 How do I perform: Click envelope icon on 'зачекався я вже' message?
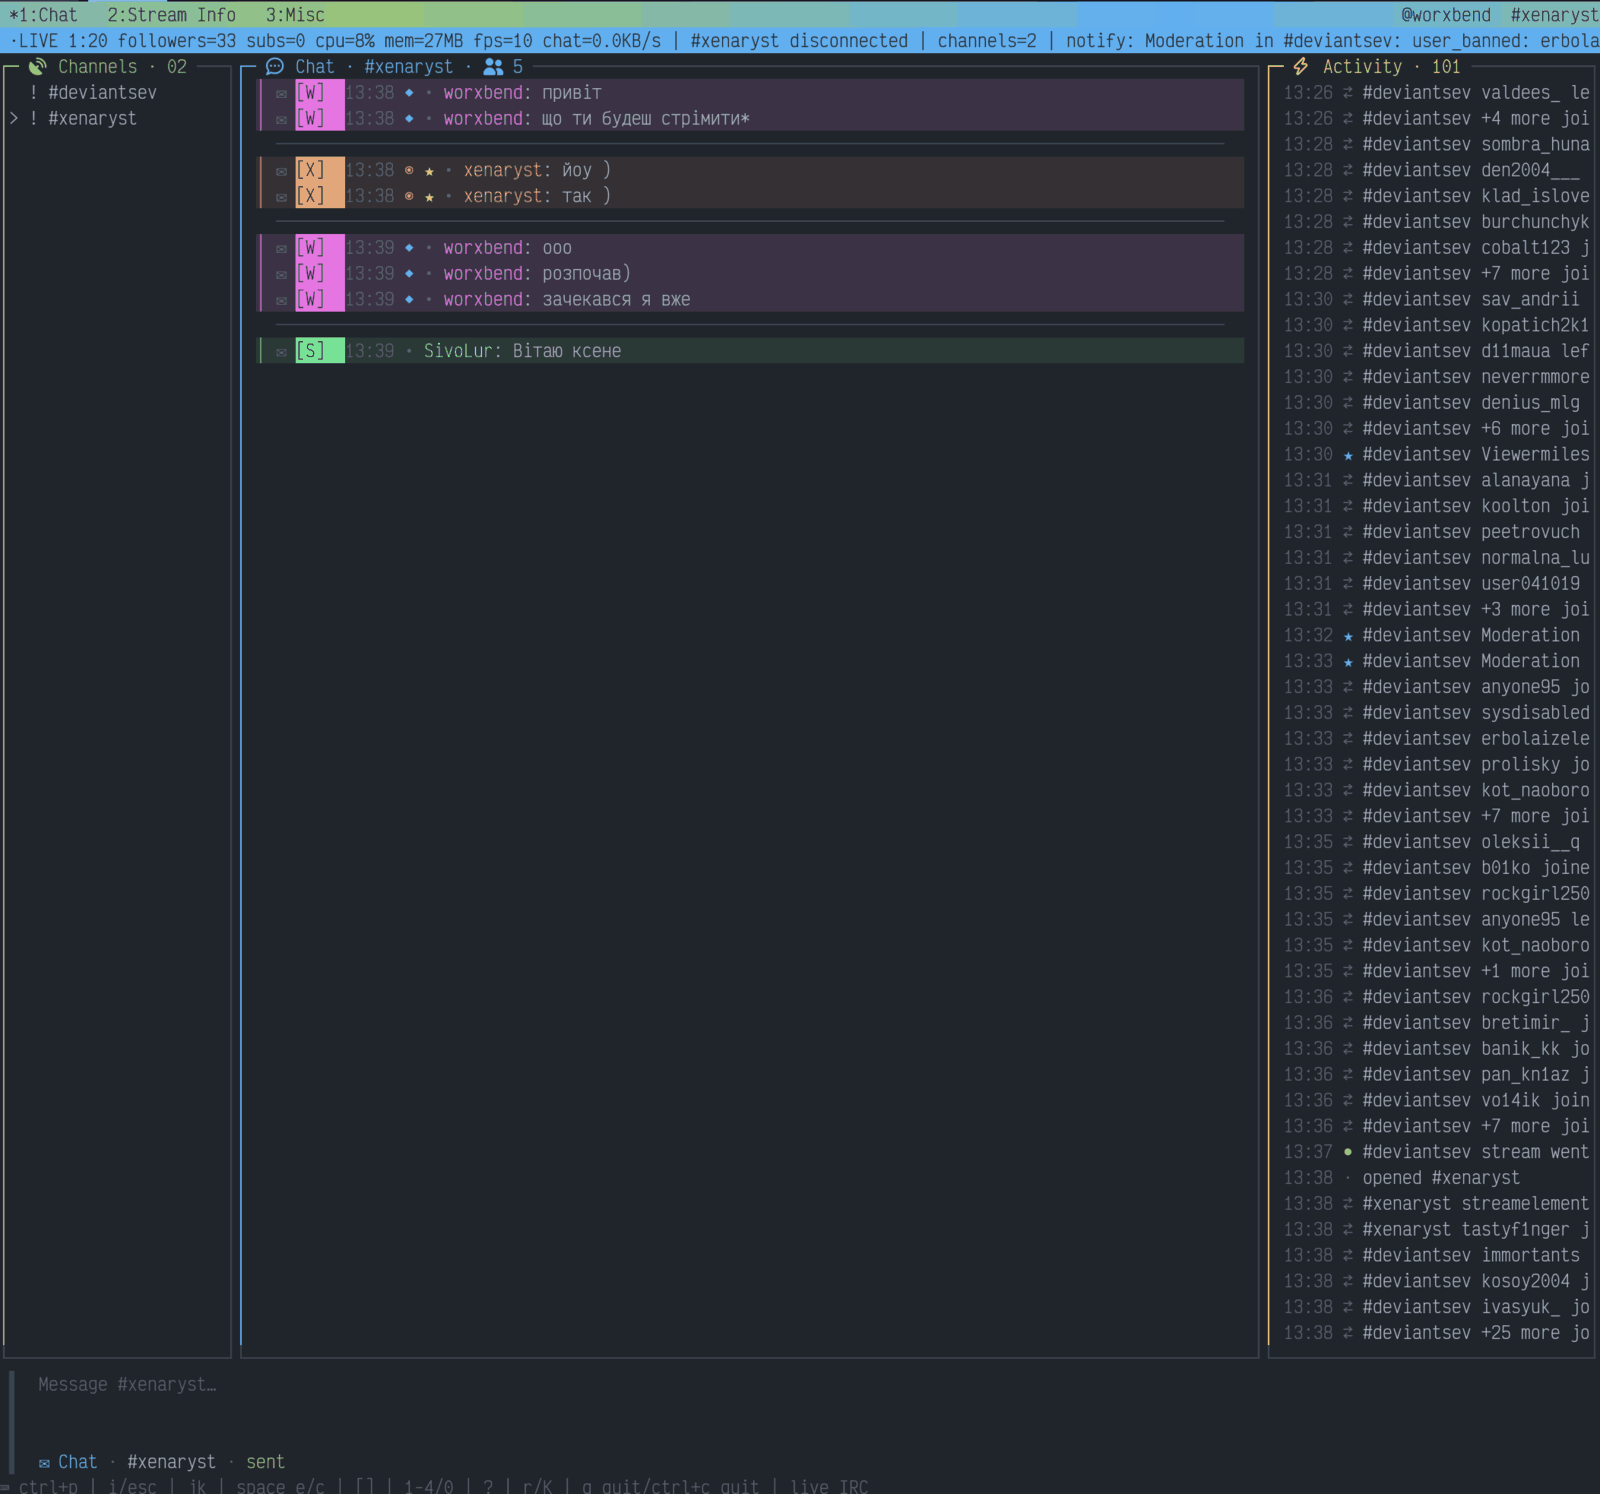[x=282, y=300]
